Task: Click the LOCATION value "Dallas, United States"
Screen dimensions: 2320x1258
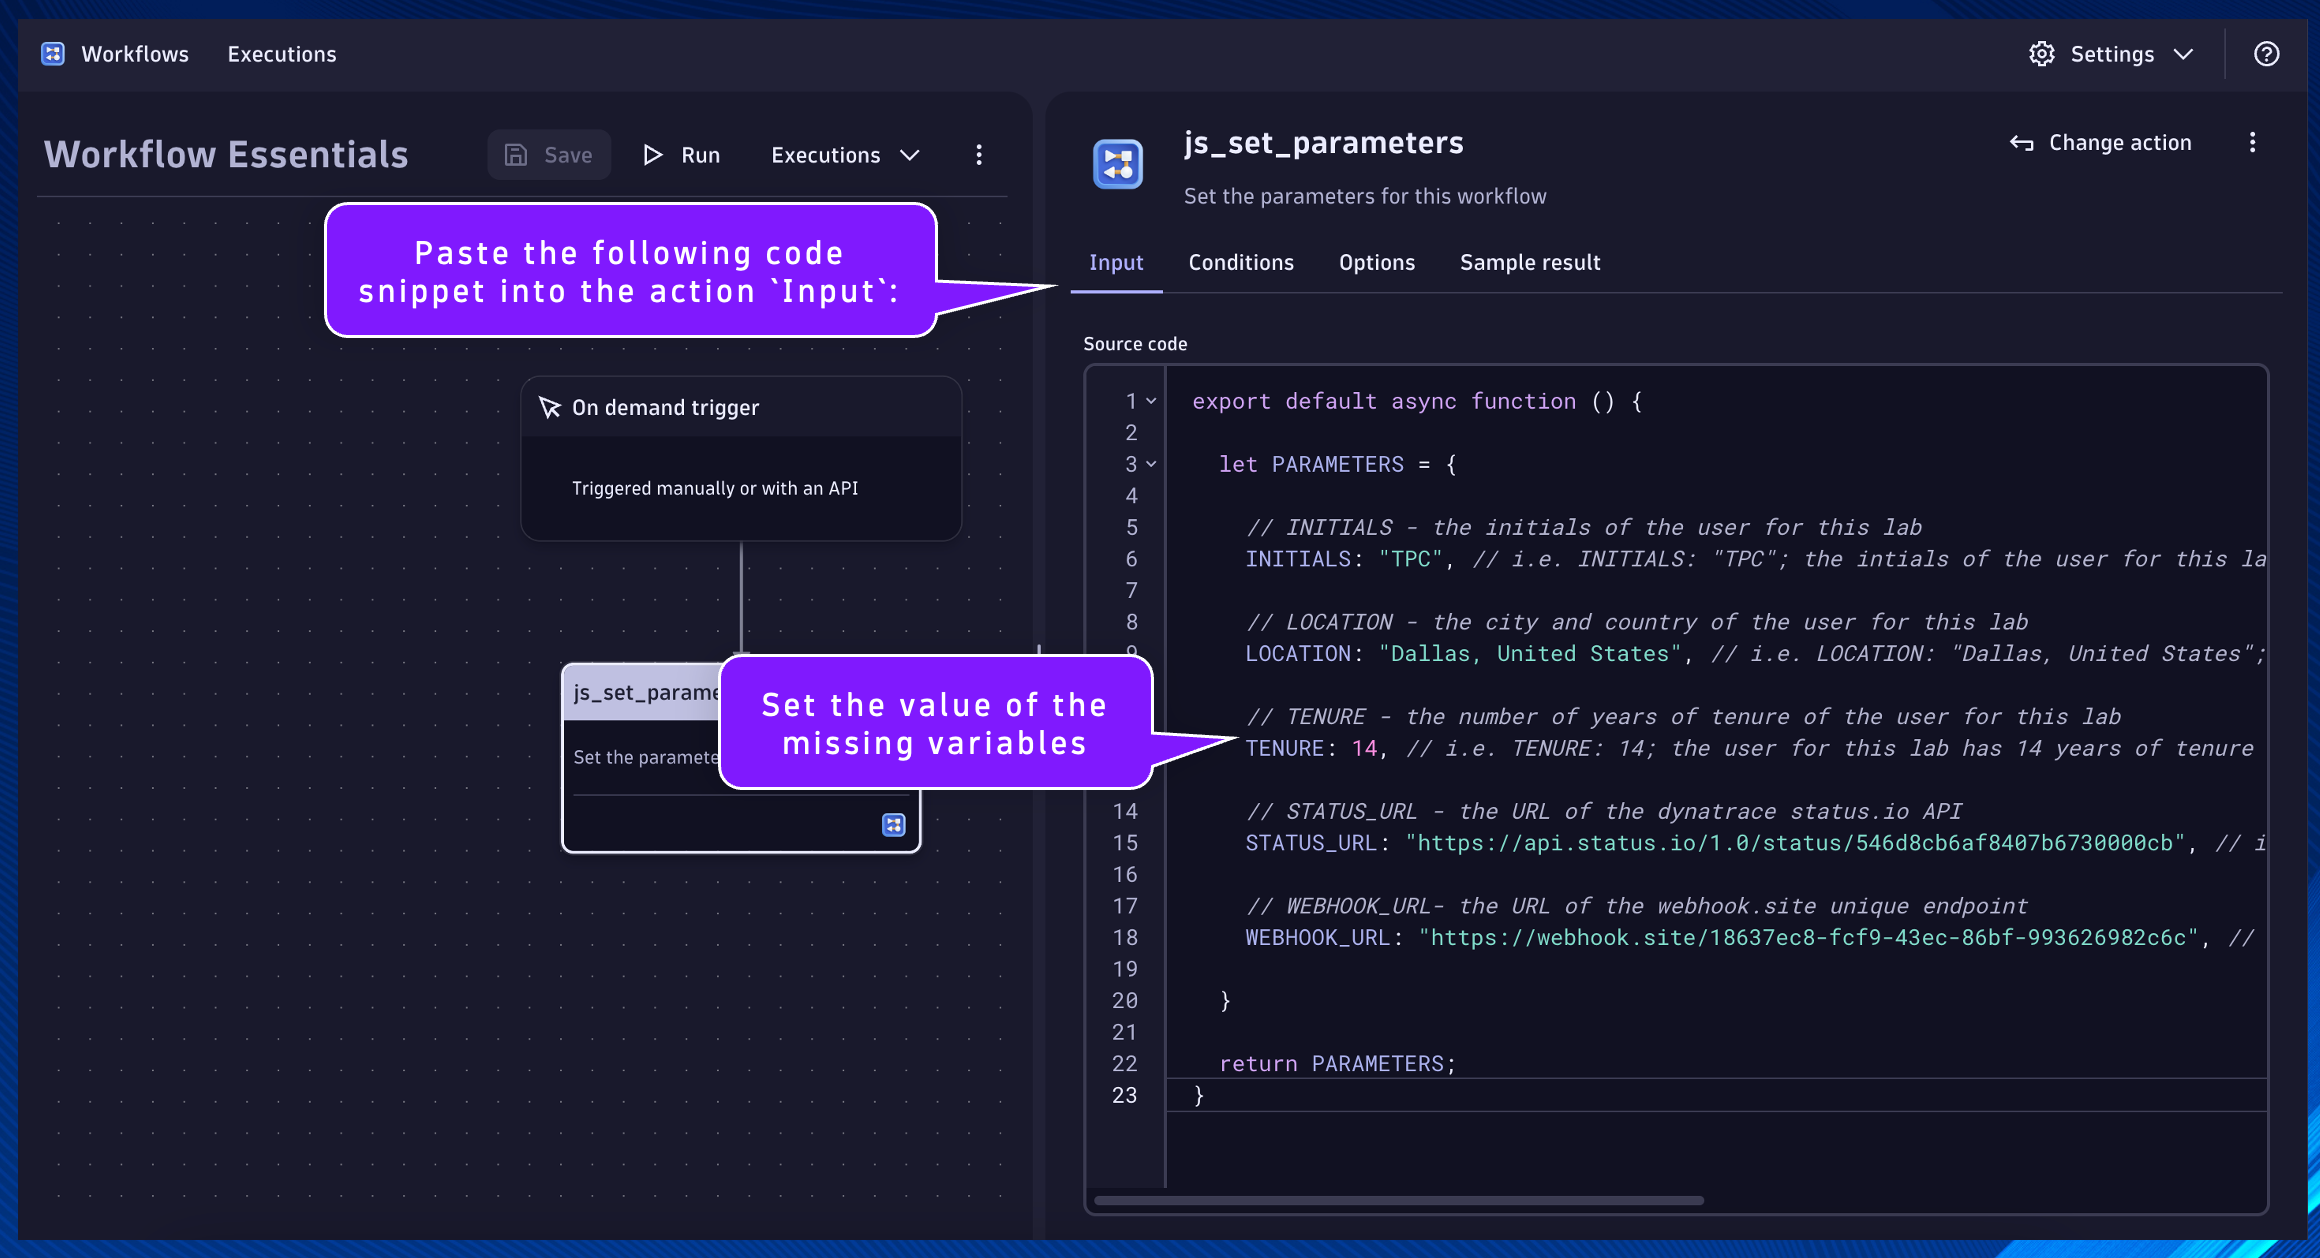Action: [1530, 654]
